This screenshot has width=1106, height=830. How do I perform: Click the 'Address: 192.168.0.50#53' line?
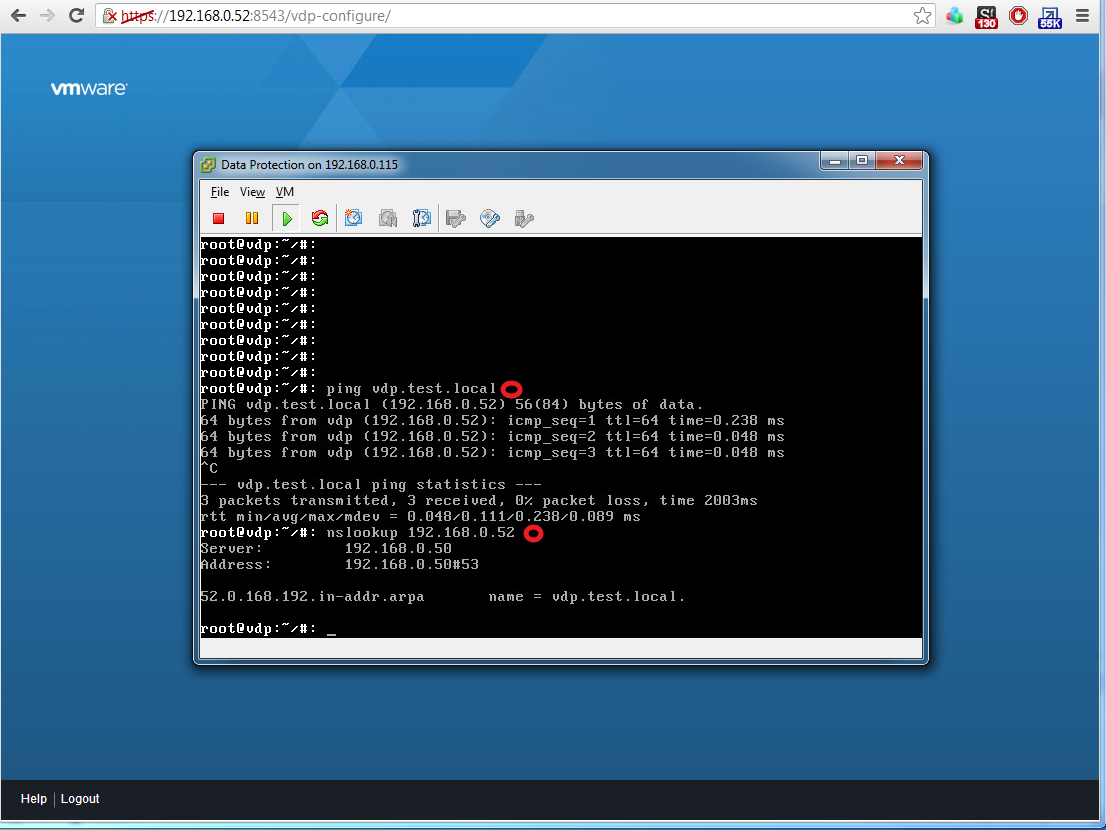pyautogui.click(x=339, y=565)
